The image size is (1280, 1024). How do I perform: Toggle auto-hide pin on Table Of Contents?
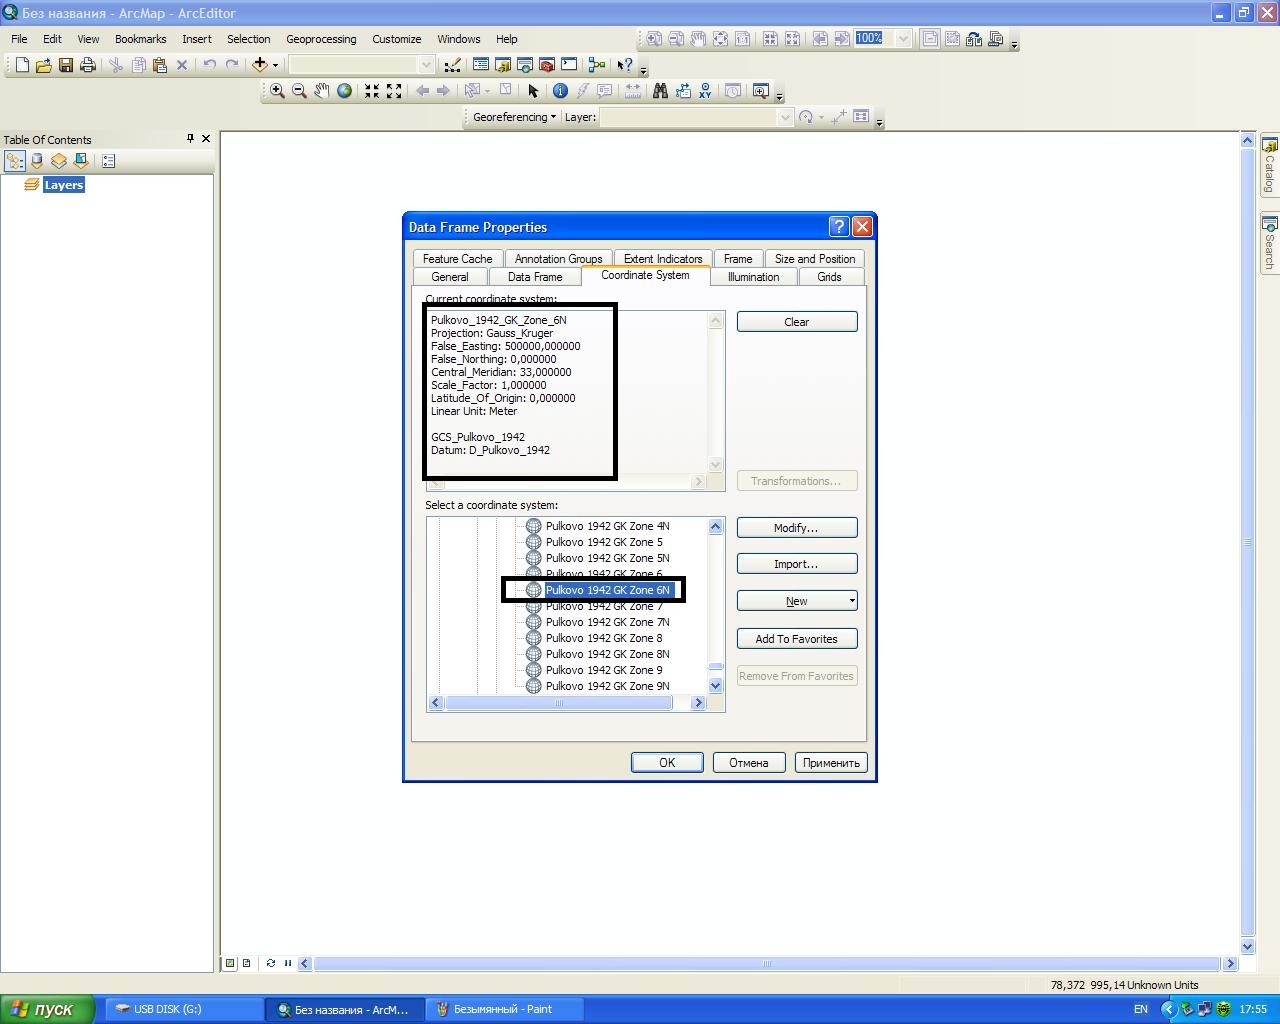click(x=190, y=139)
